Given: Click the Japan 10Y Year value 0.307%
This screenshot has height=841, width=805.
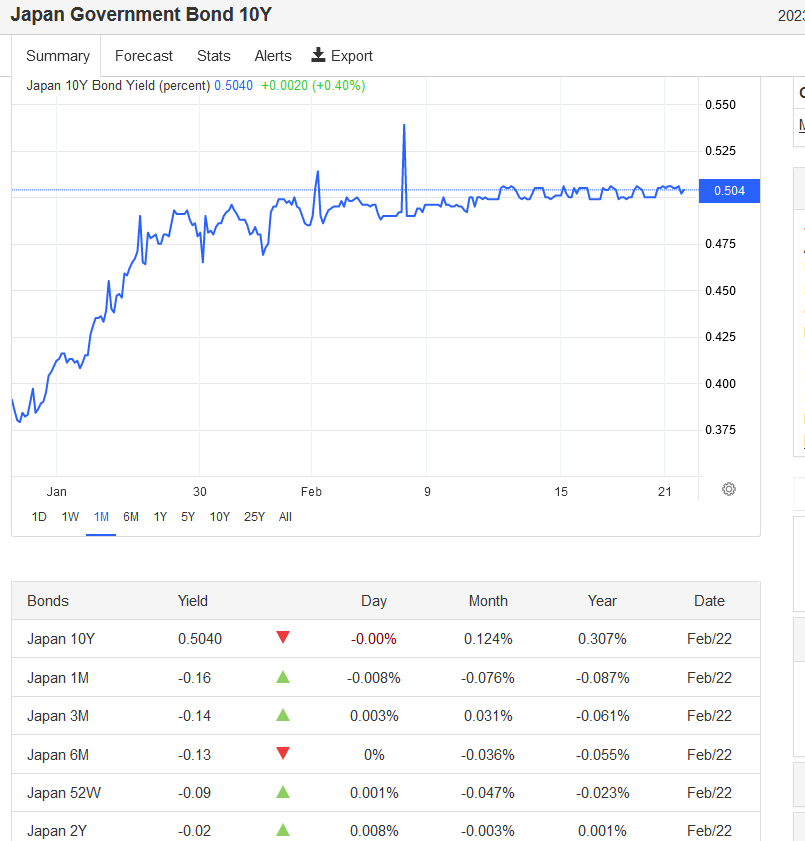Looking at the screenshot, I should point(602,639).
